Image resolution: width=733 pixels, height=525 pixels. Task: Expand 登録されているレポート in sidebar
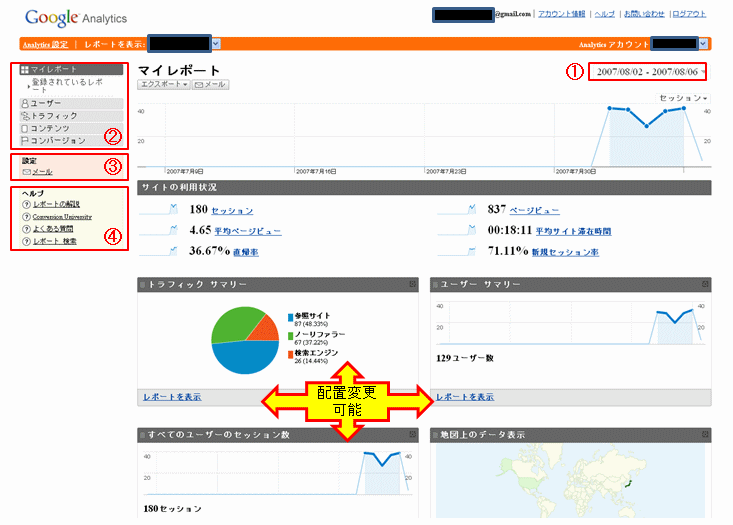pos(67,86)
